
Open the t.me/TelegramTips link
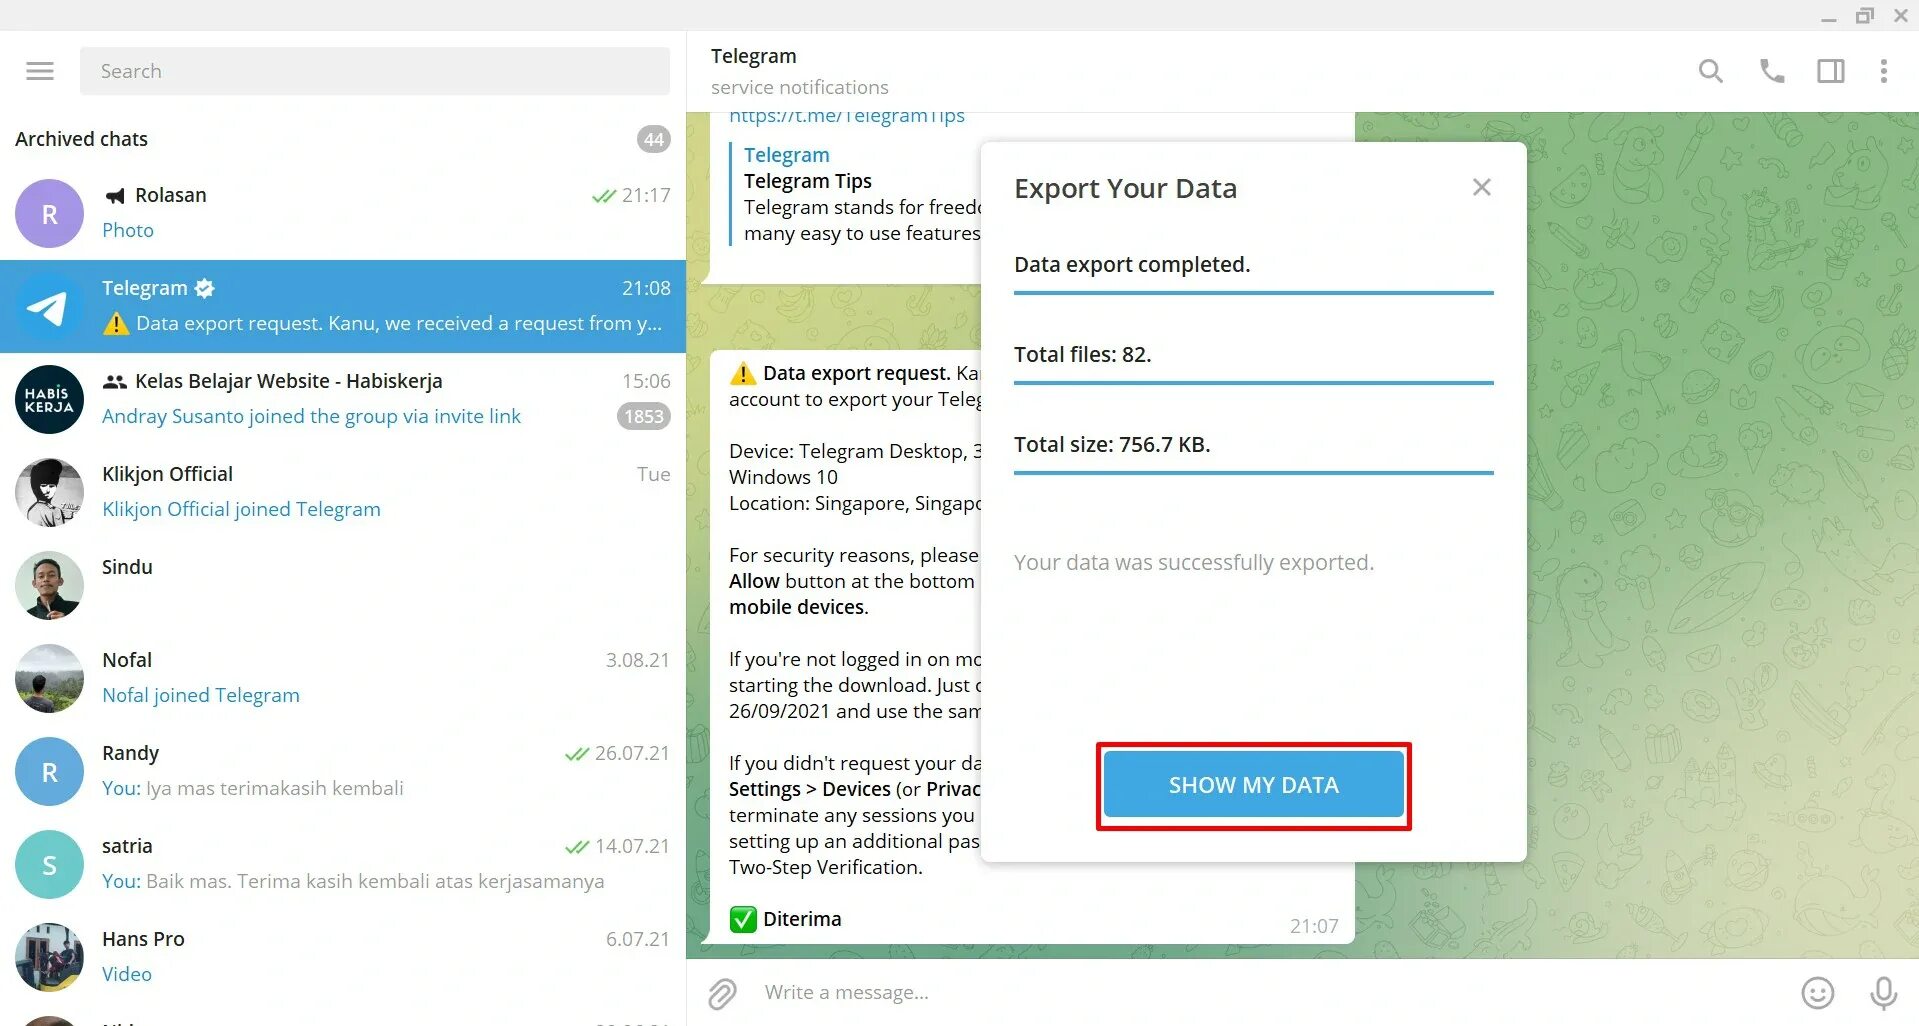pos(847,116)
